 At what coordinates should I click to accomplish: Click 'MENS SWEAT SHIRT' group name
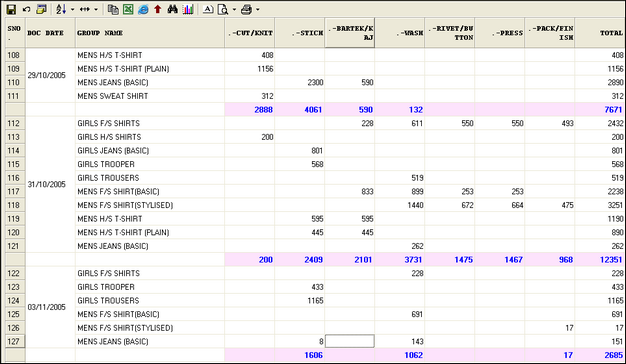point(113,96)
